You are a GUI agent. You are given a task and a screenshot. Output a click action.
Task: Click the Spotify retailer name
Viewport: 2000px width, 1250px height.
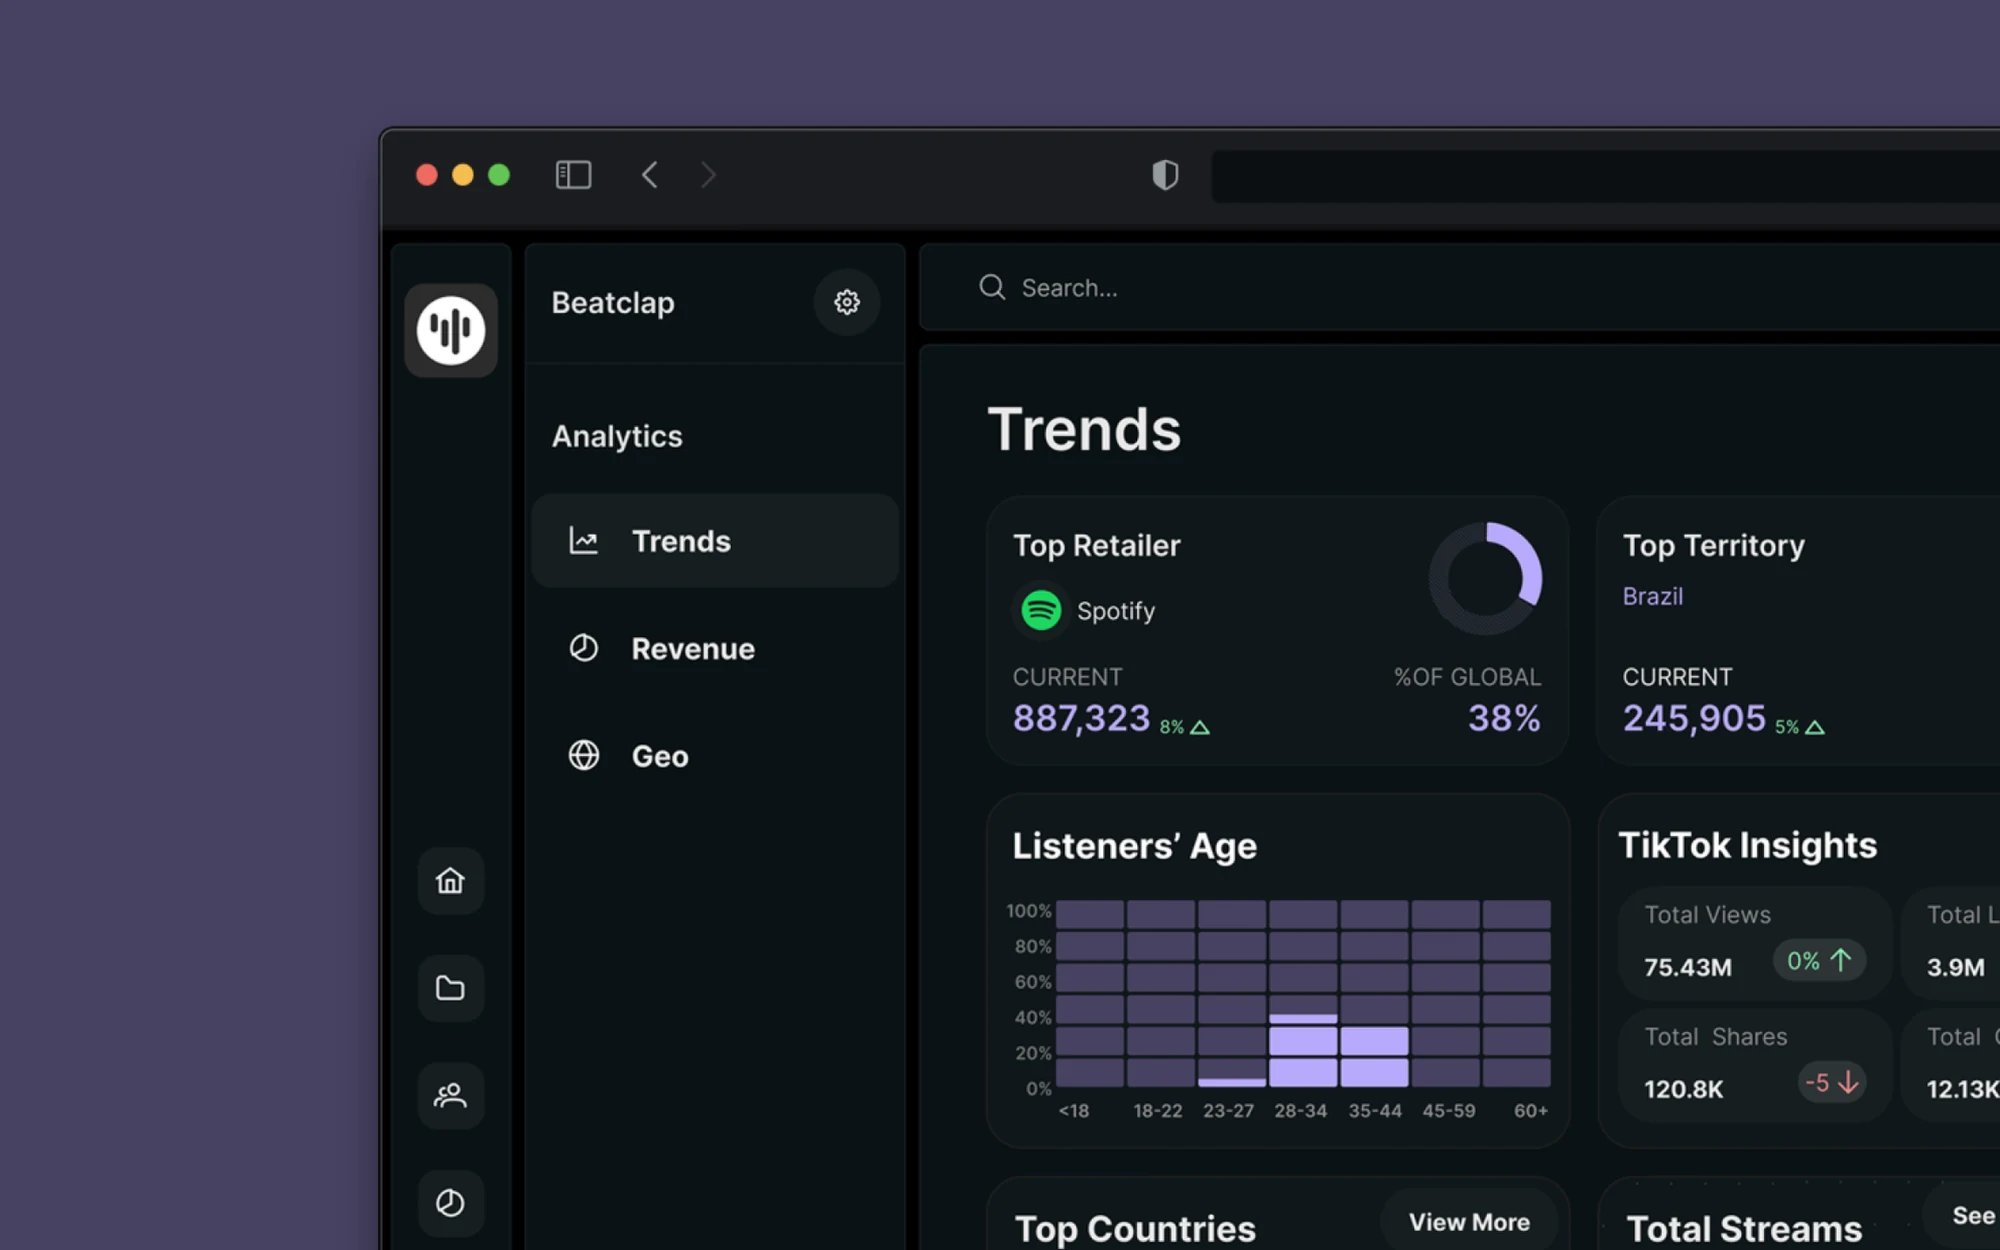(1116, 611)
